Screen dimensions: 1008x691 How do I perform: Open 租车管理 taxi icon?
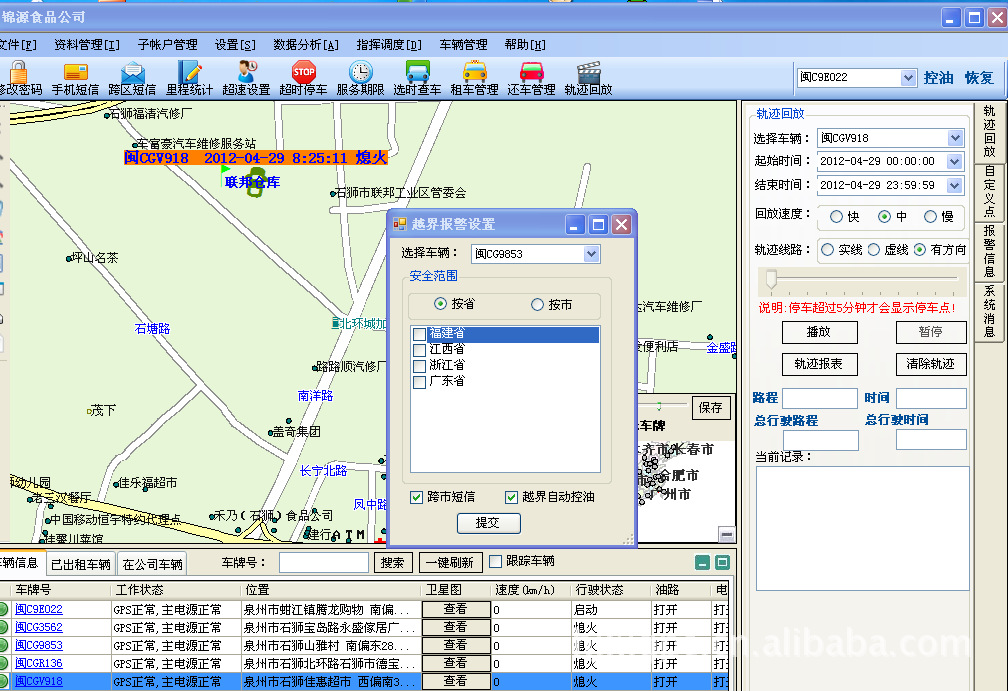click(x=474, y=73)
